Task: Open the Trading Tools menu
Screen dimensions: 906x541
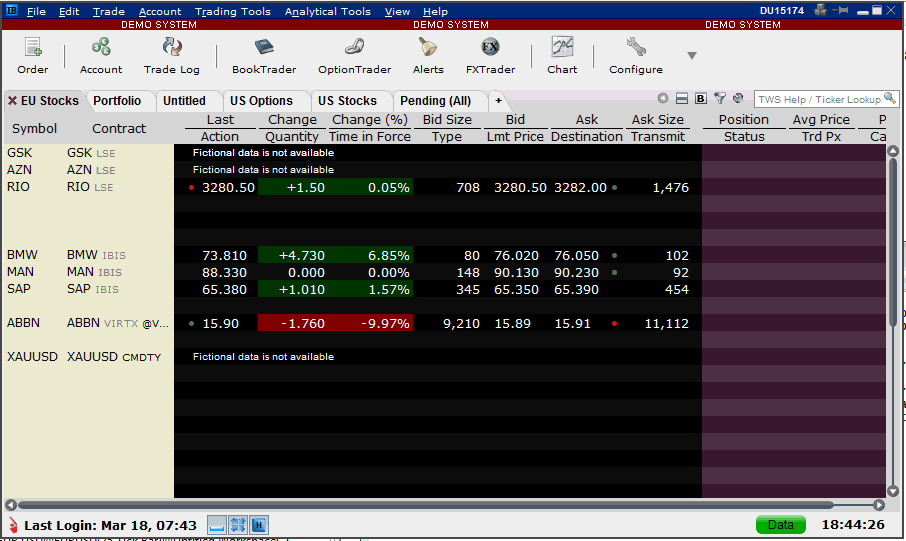Action: pyautogui.click(x=233, y=11)
